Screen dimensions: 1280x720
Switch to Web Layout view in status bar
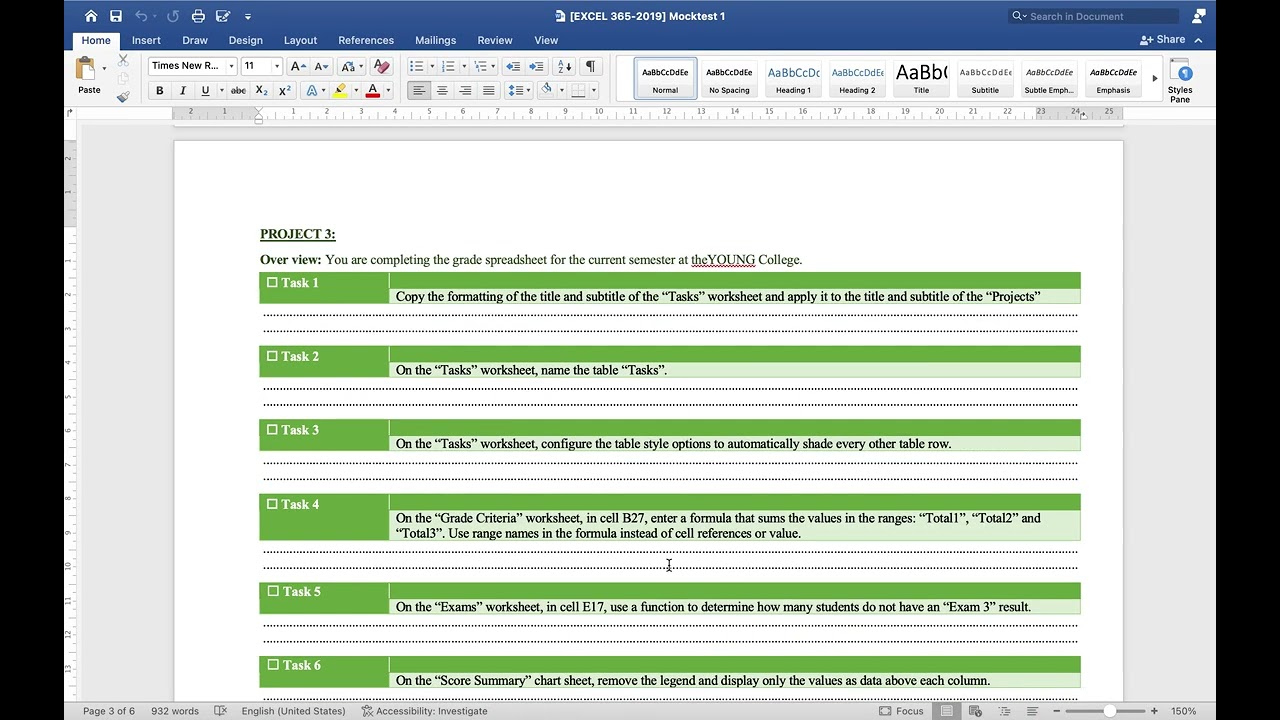coord(975,711)
